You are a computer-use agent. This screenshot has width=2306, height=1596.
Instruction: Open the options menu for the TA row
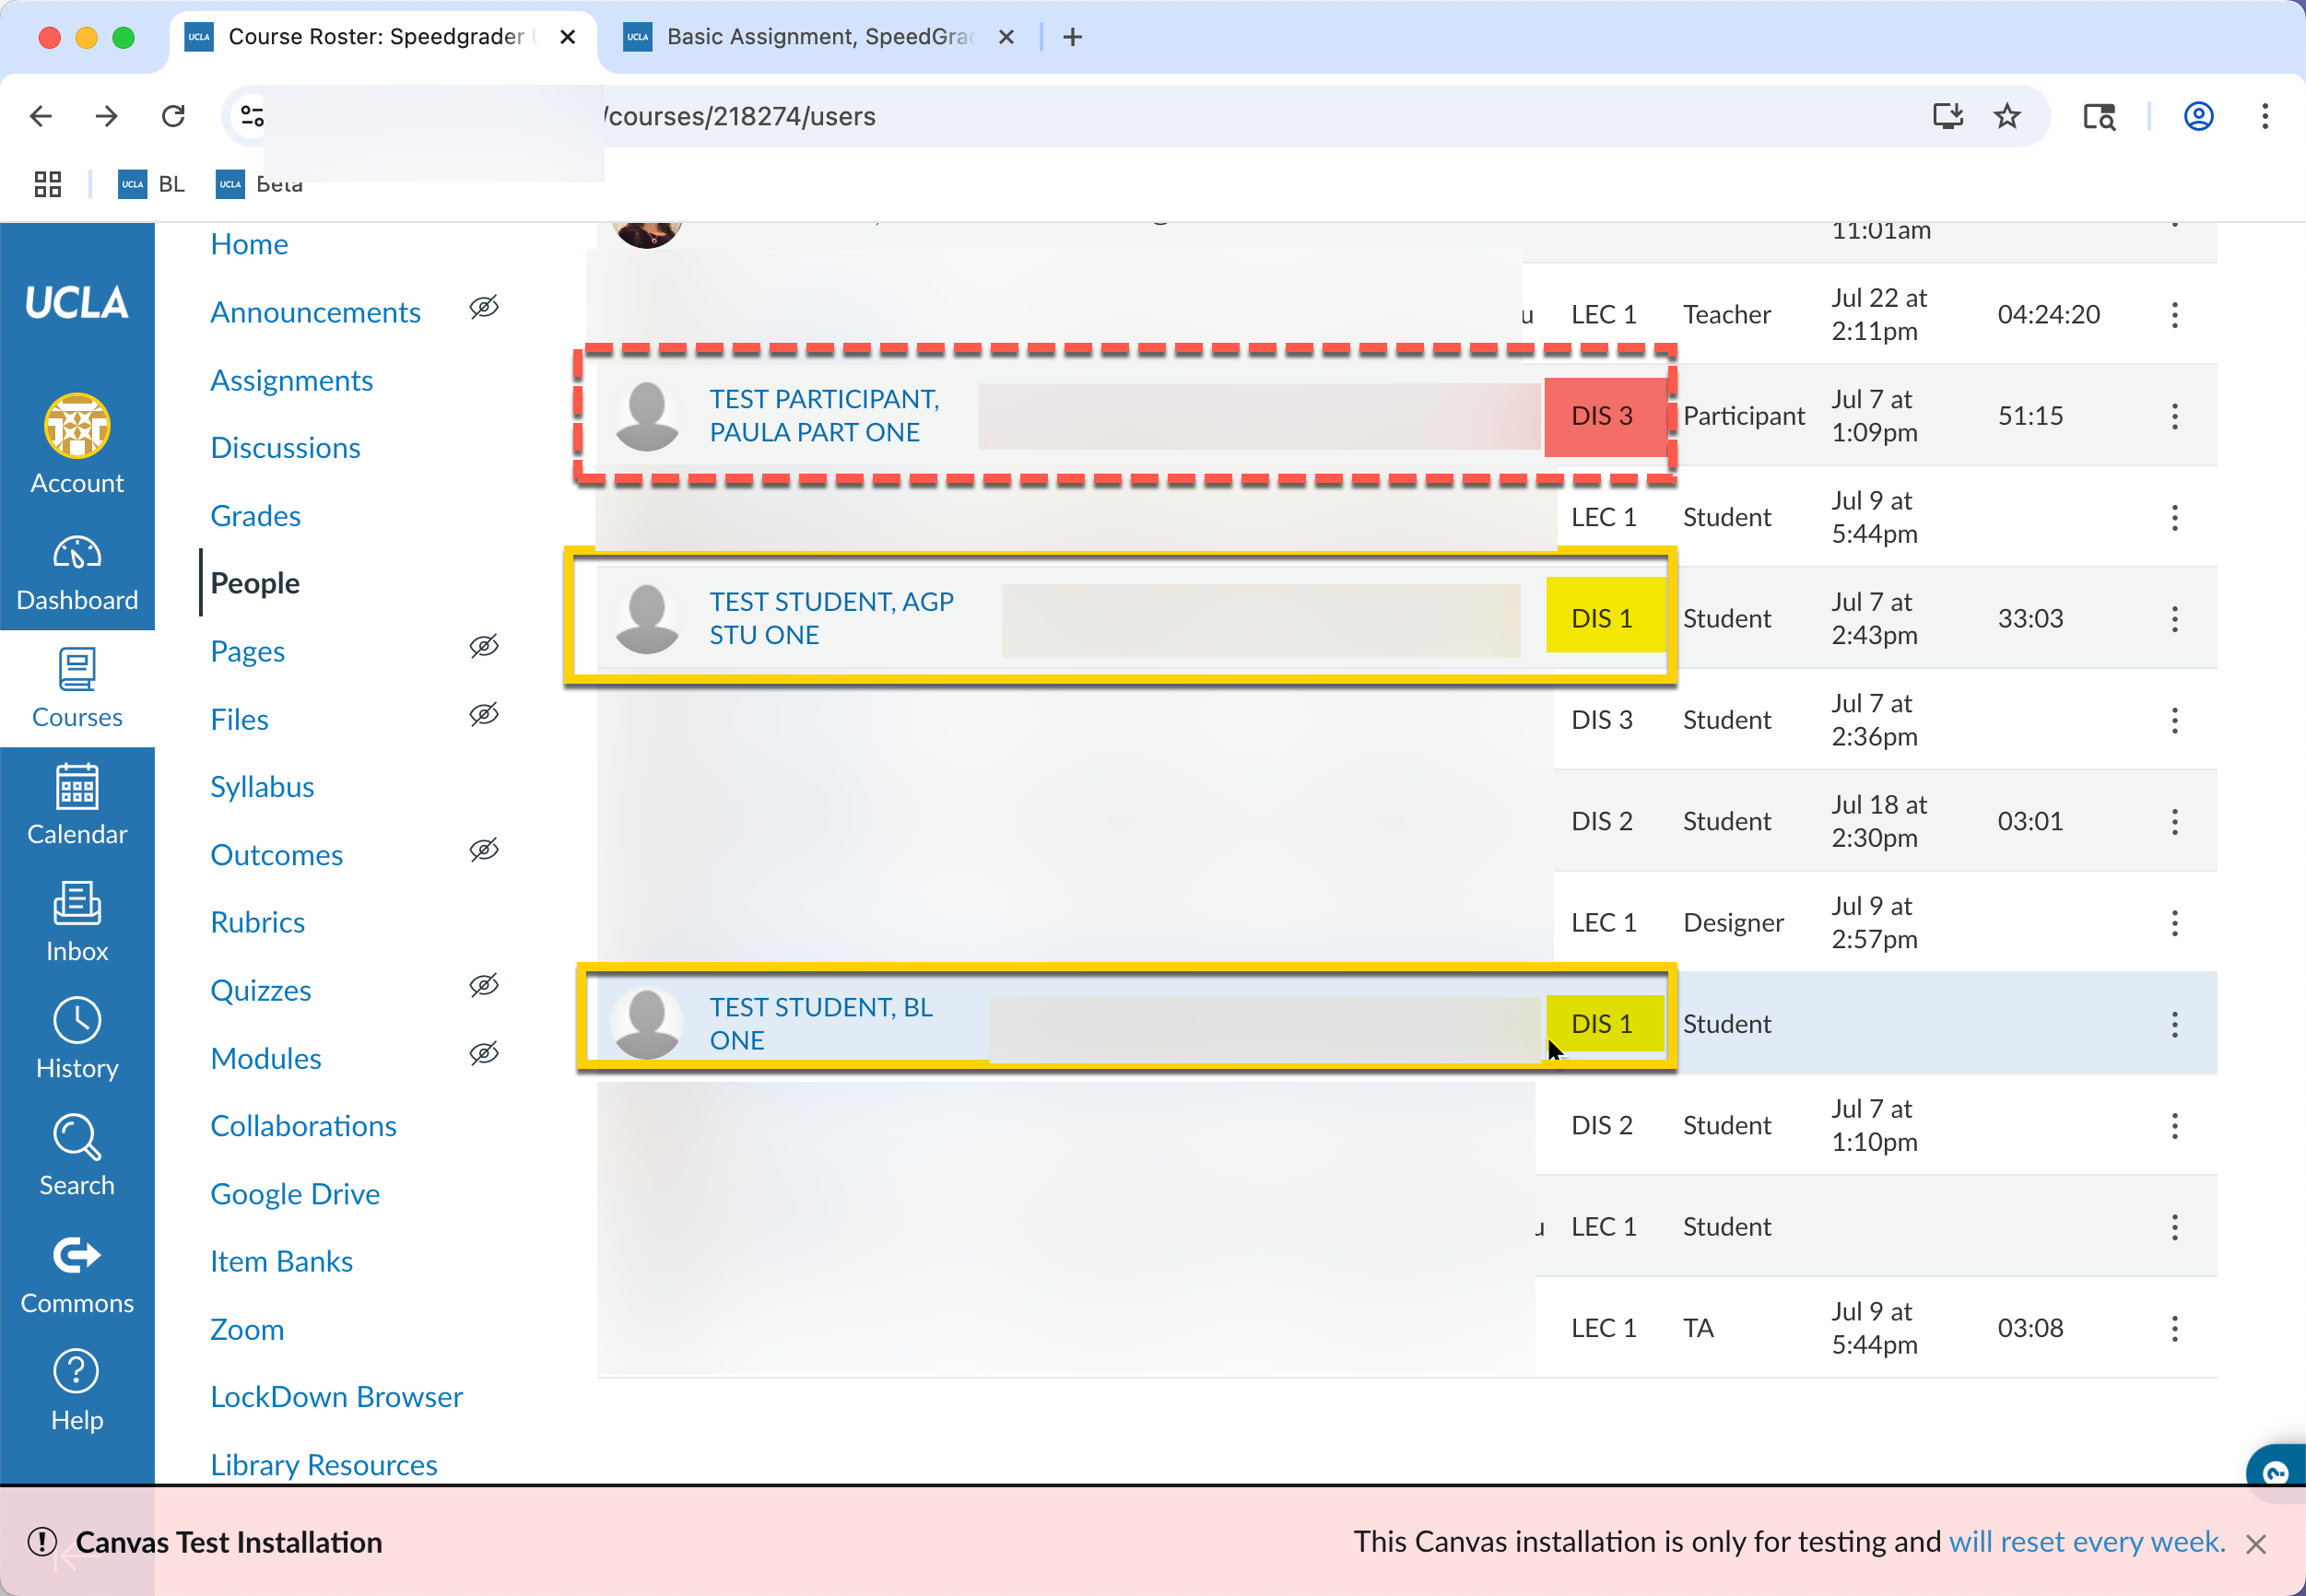pos(2175,1327)
